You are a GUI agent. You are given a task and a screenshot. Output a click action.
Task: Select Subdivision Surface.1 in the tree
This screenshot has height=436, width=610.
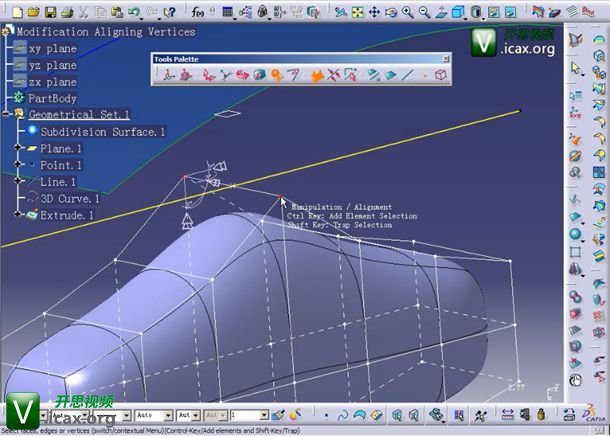click(x=102, y=132)
